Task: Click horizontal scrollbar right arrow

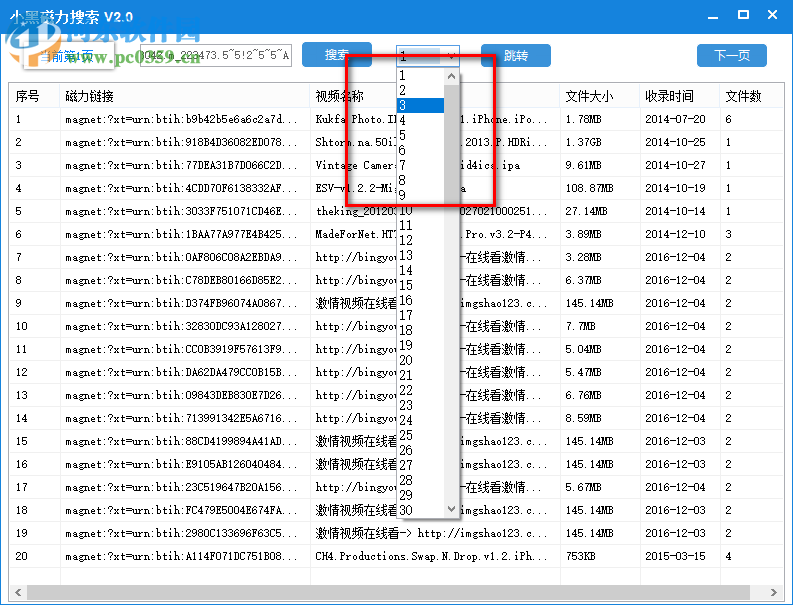Action: (774, 592)
